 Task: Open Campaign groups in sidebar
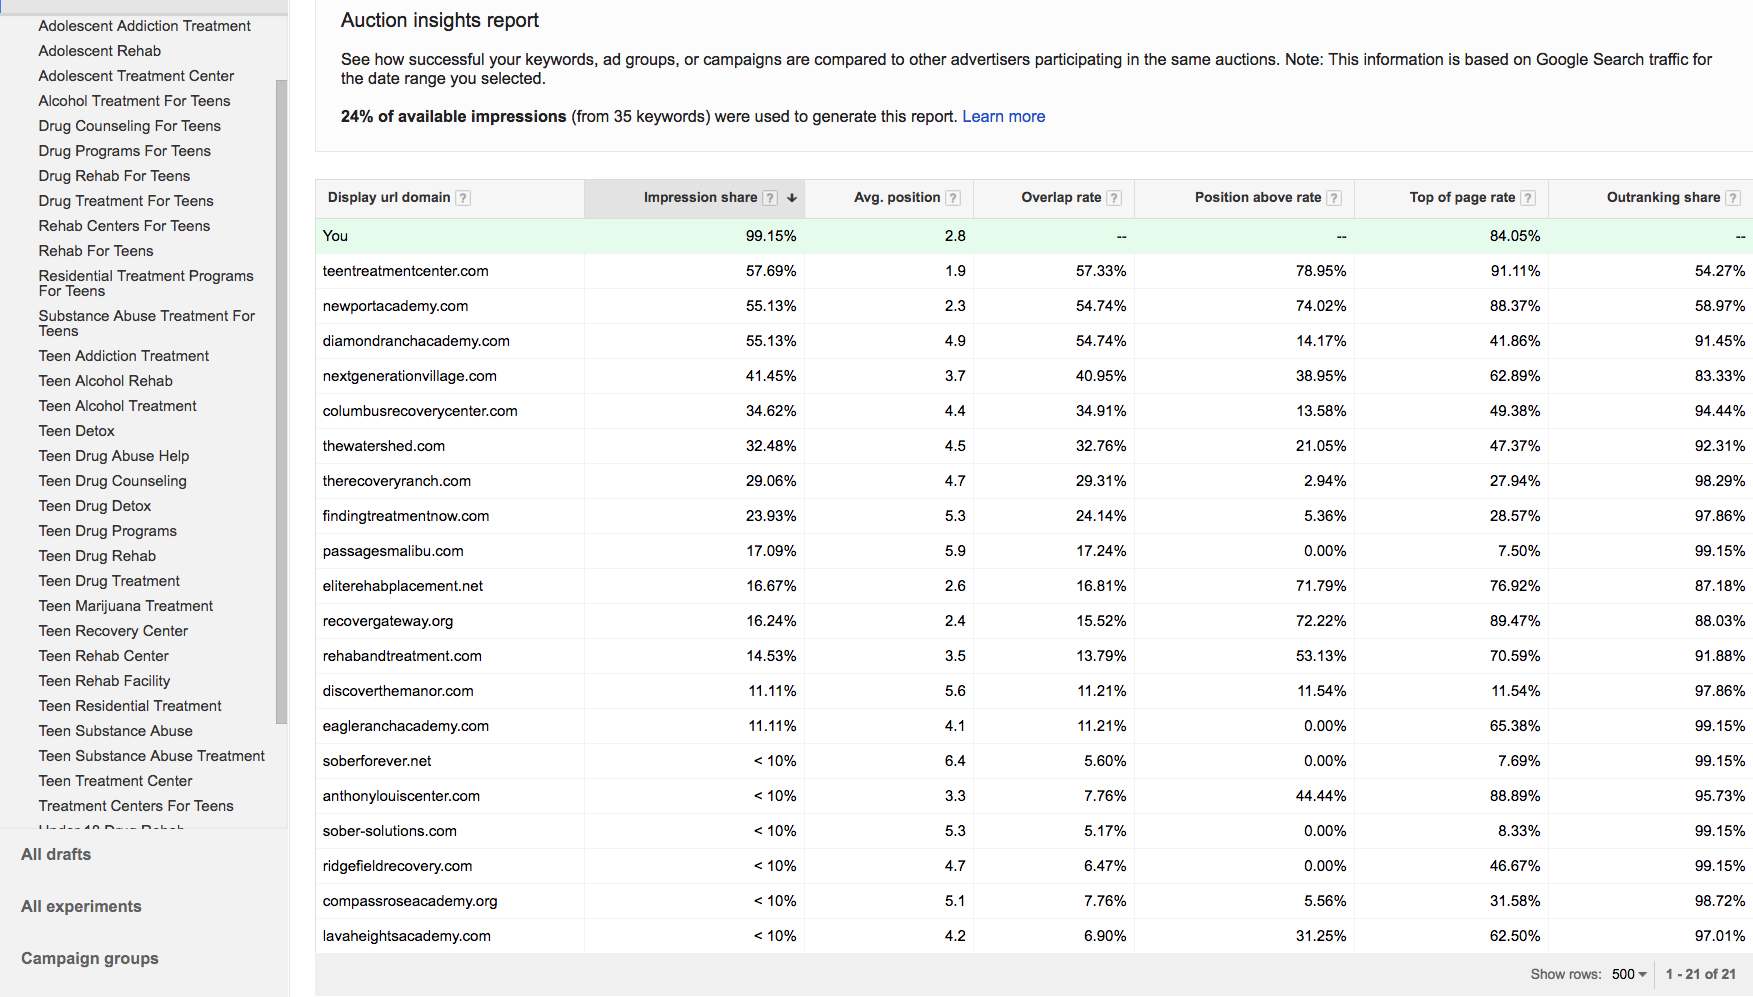[x=90, y=958]
